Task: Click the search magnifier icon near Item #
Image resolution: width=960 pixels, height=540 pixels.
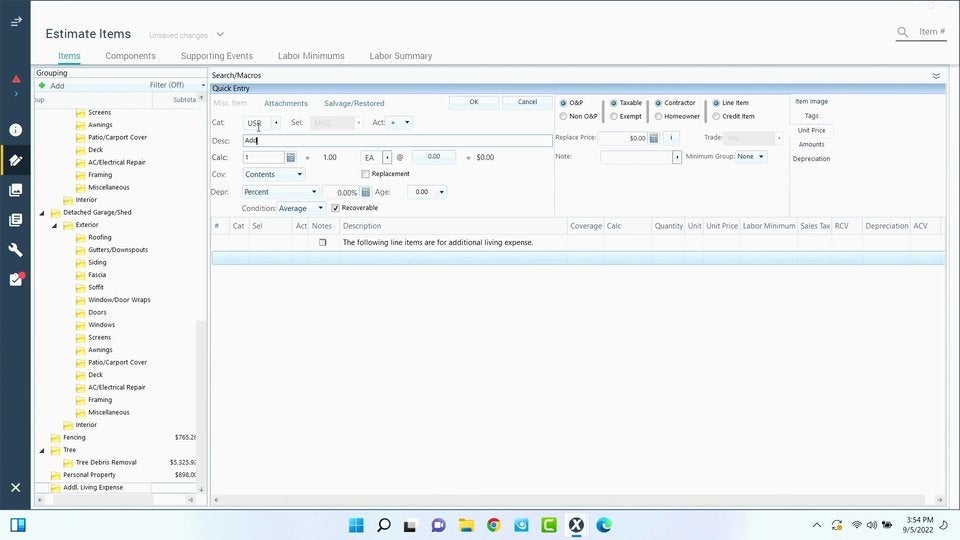Action: tap(902, 33)
